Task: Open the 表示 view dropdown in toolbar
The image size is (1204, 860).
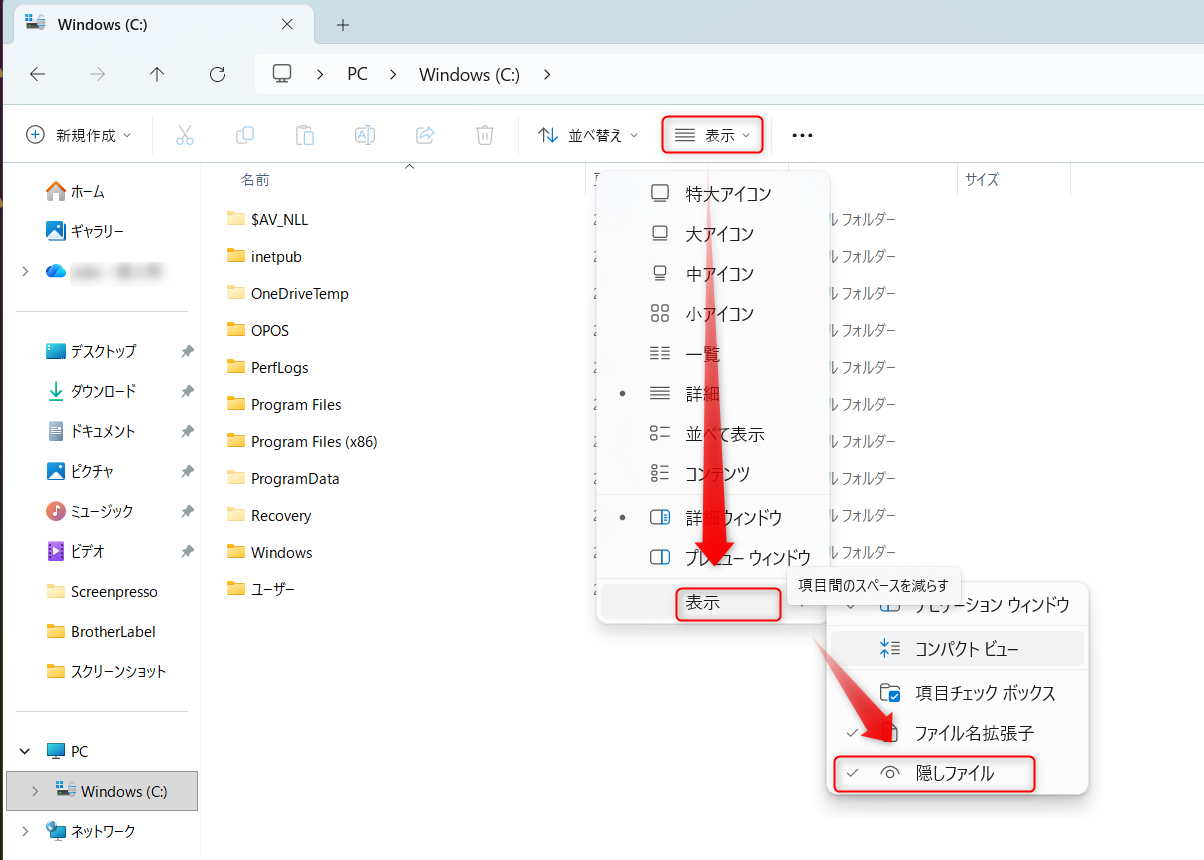Action: tap(712, 135)
